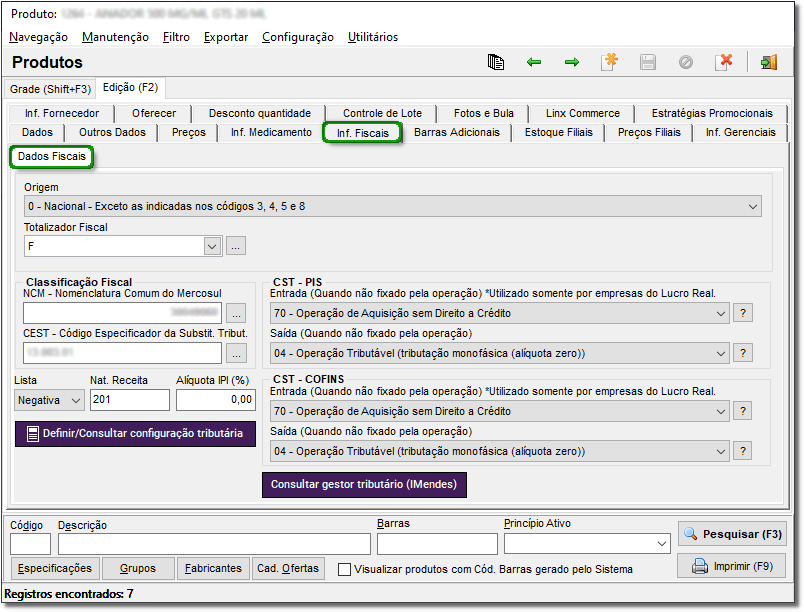The height and width of the screenshot is (612, 804).
Task: Click the Imprimir (F9) button
Action: click(x=732, y=566)
